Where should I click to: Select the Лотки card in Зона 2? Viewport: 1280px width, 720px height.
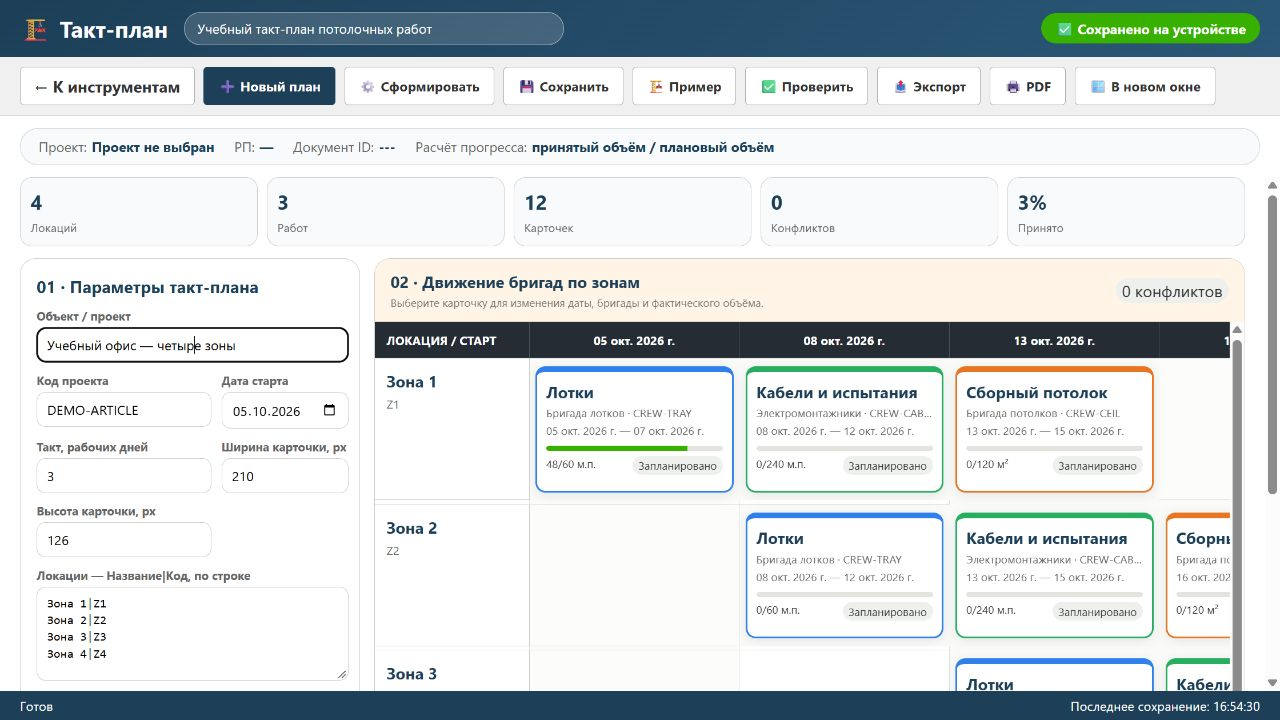coord(845,575)
